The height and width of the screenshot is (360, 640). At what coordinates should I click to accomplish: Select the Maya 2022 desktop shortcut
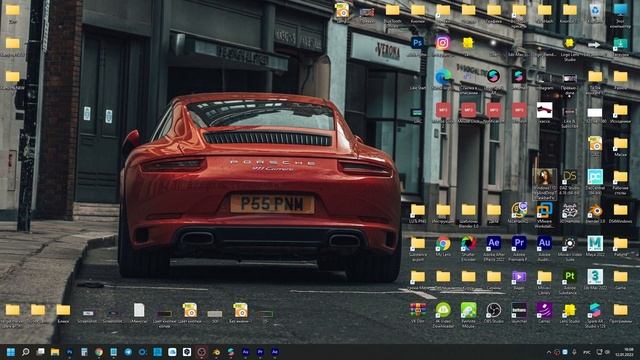coord(595,243)
